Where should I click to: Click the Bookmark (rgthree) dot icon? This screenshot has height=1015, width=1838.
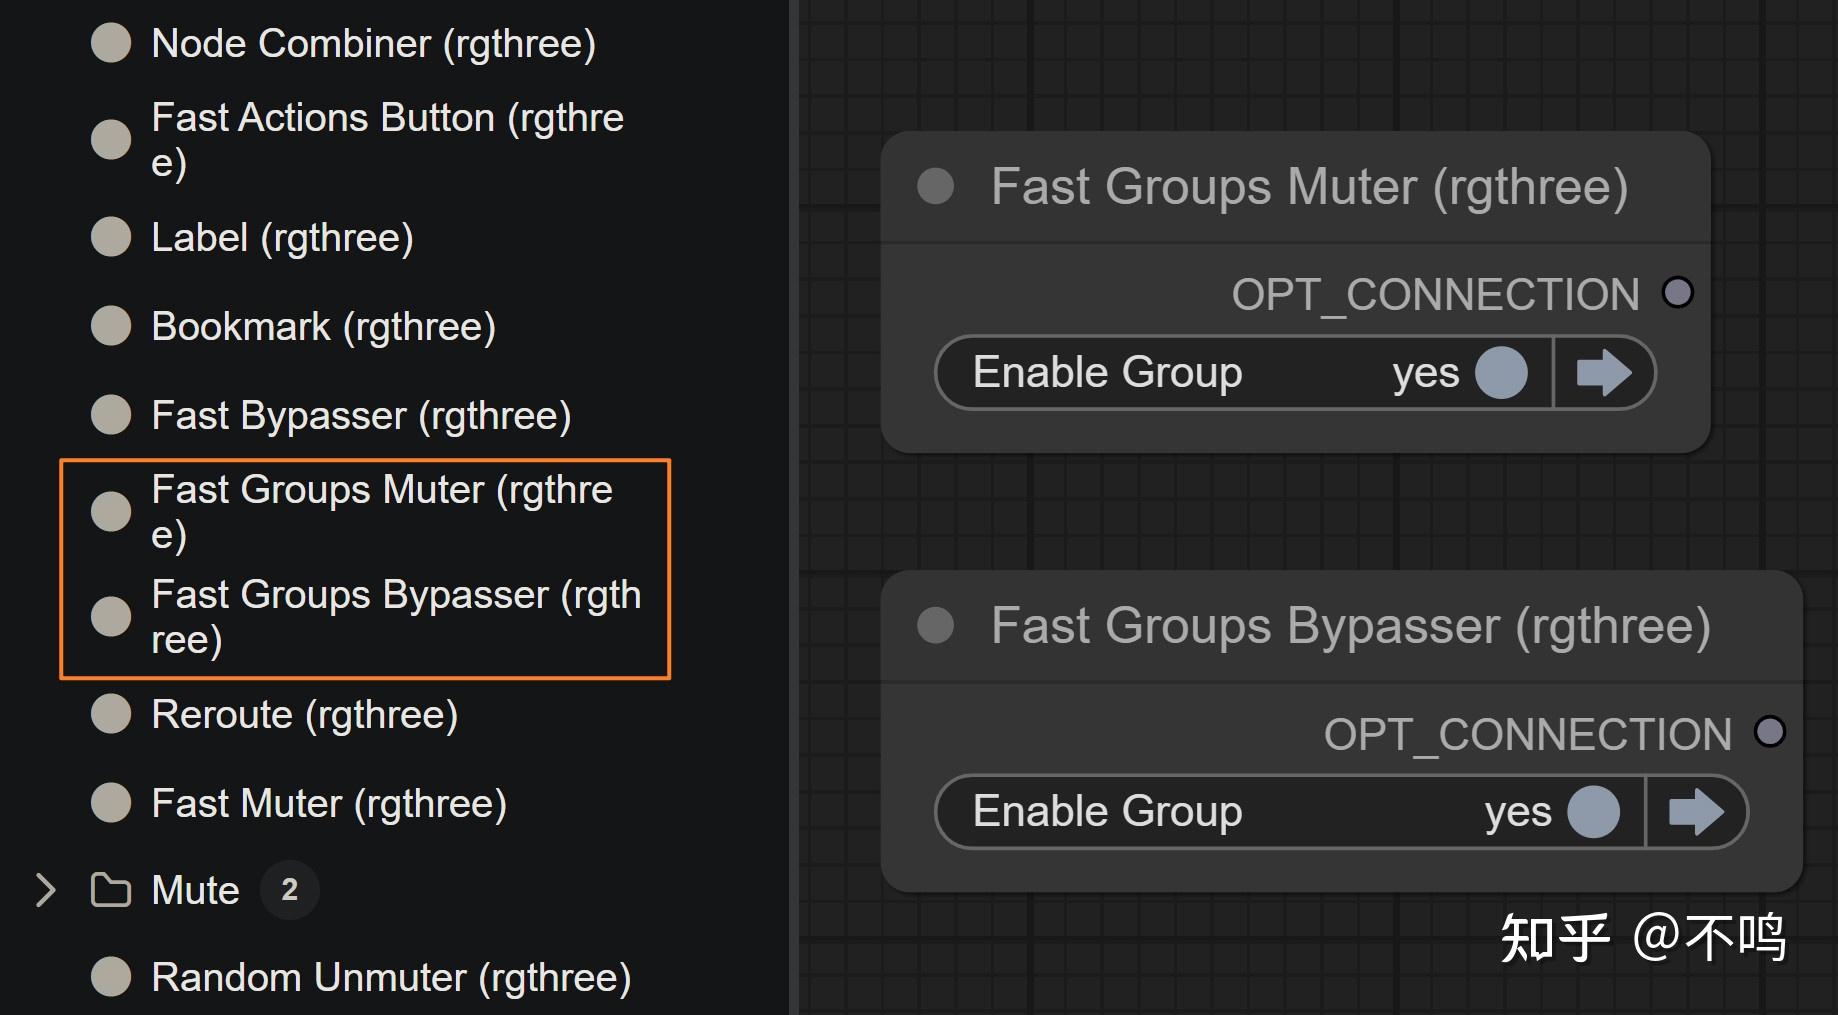pos(111,326)
